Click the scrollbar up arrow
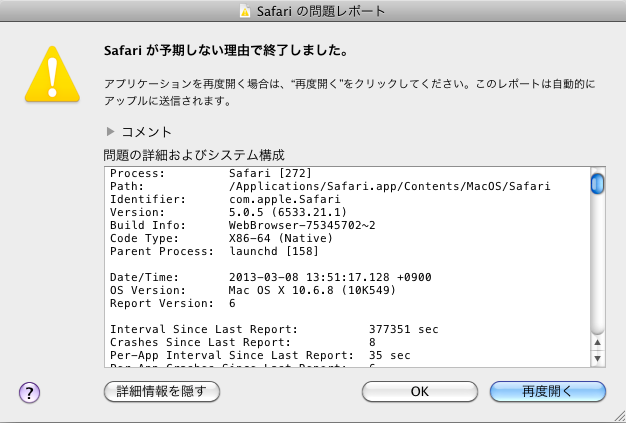The image size is (626, 423). pyautogui.click(x=597, y=342)
